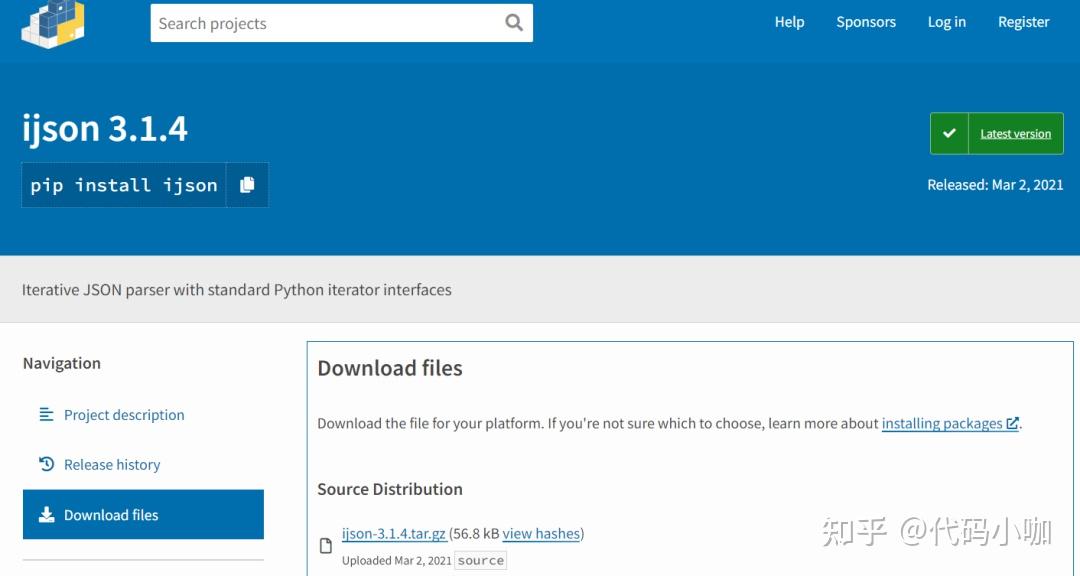1080x576 pixels.
Task: Click the external-link icon after installing packages
Action: 1011,423
